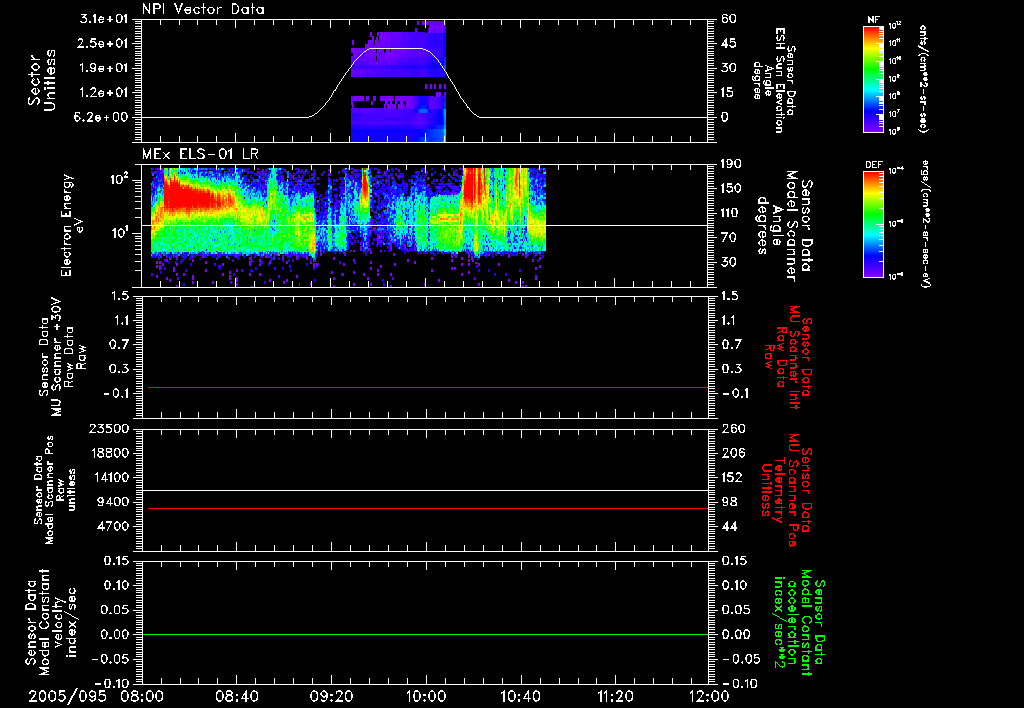Click the 'MEx ELS-01 LR' panel title
This screenshot has width=1024, height=708.
[200, 154]
